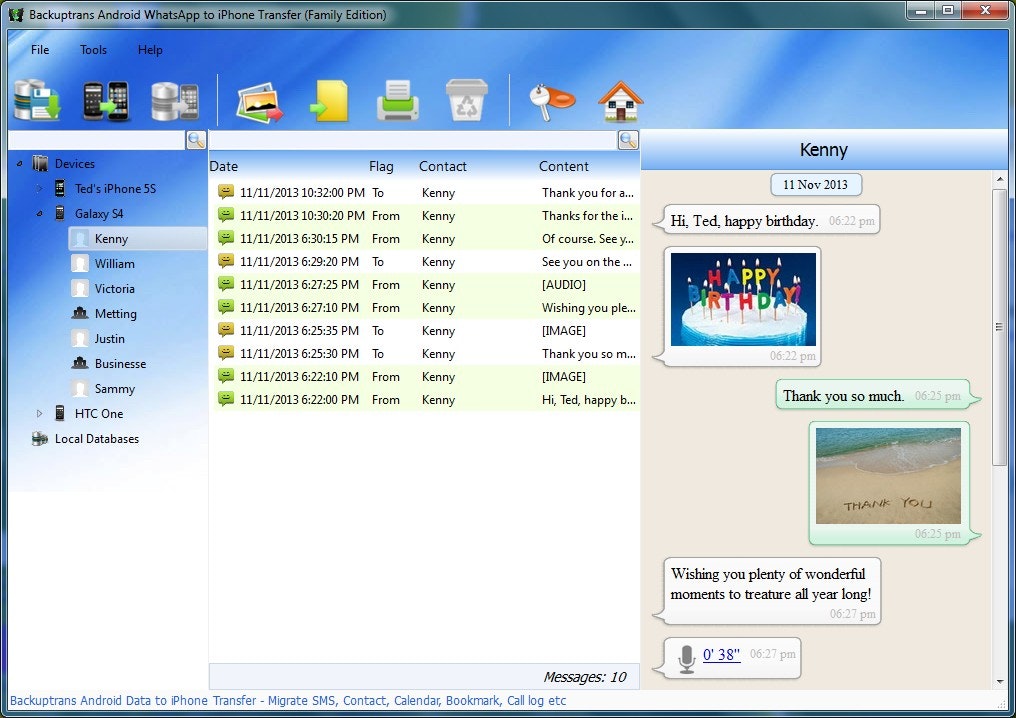
Task: Play the 0' 38" voice message
Action: click(x=722, y=655)
